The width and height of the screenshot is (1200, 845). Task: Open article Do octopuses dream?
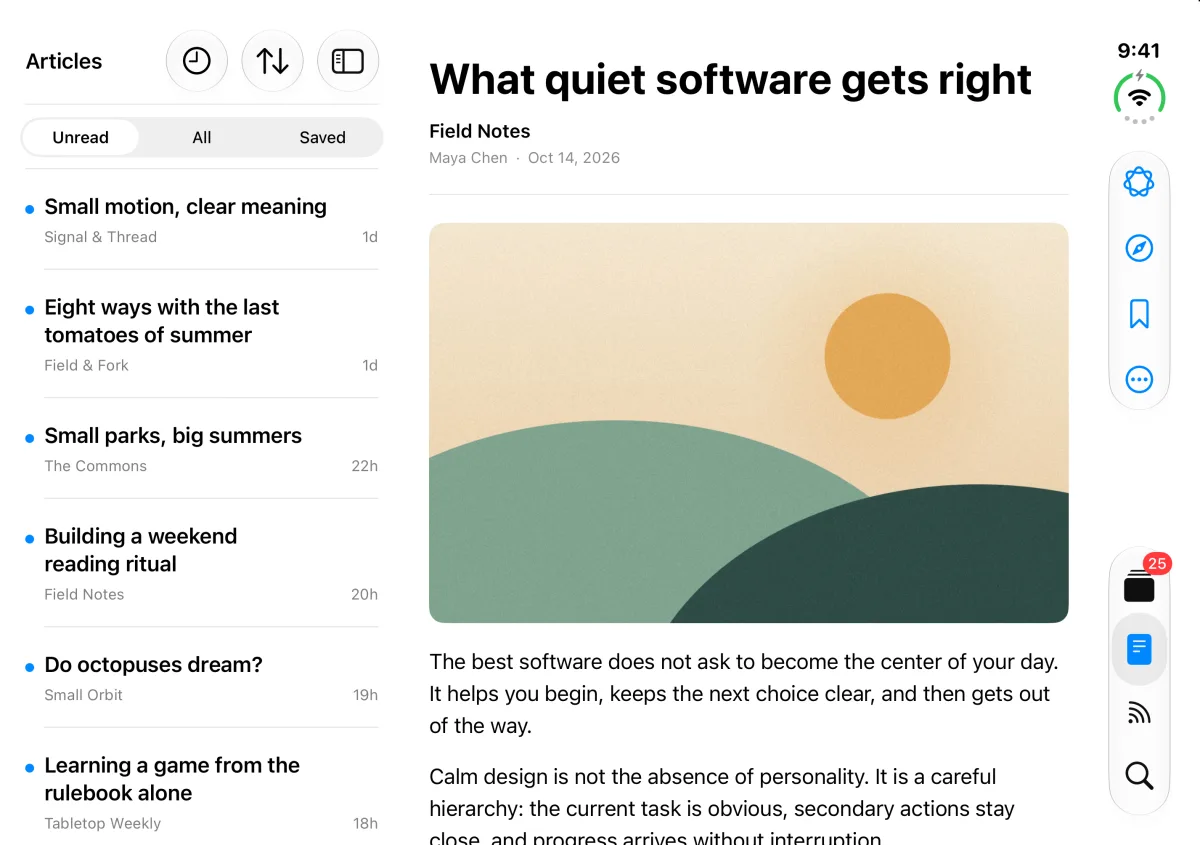tap(202, 678)
